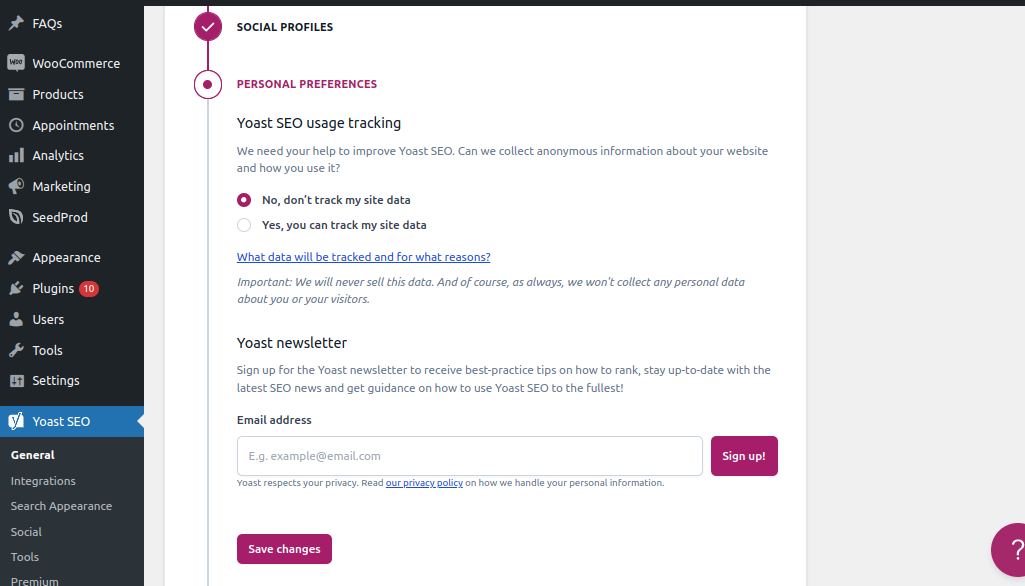Click the Marketing megaphone icon
The height and width of the screenshot is (586, 1025).
tap(16, 186)
